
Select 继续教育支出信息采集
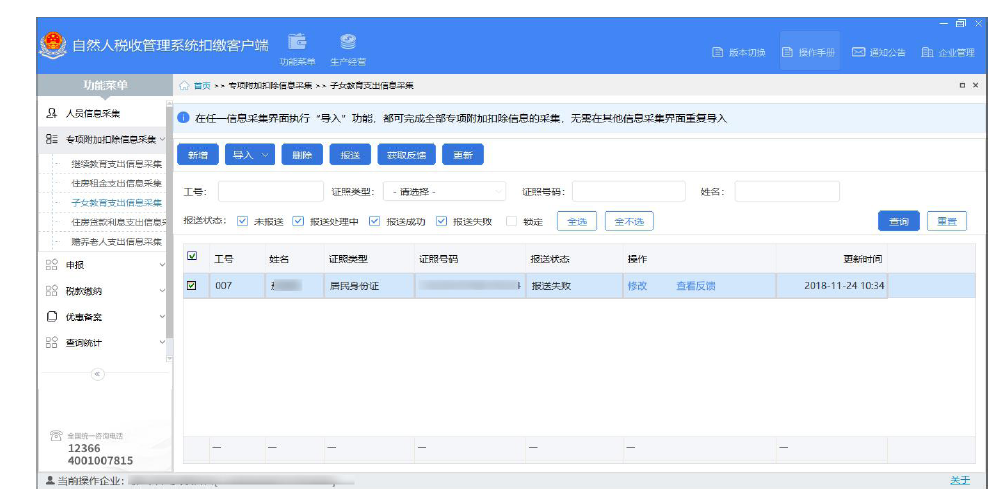pyautogui.click(x=116, y=164)
